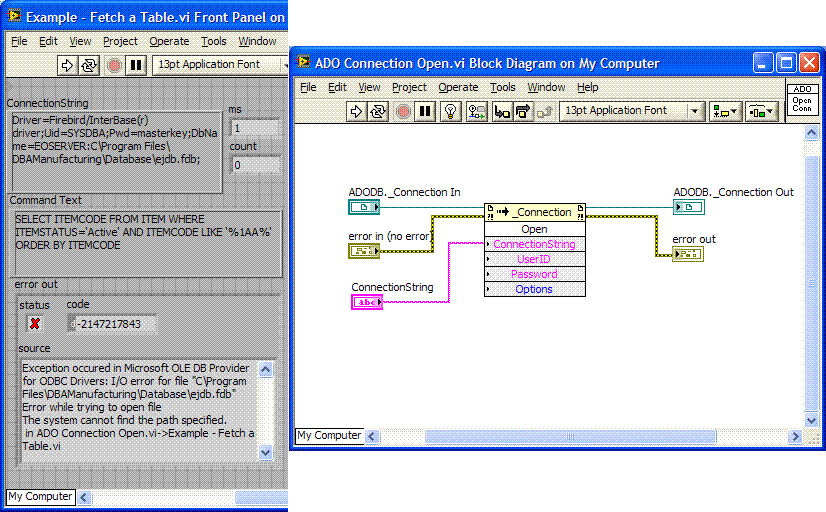Open Distribute Objects dropdown
This screenshot has width=826, height=512.
click(762, 111)
